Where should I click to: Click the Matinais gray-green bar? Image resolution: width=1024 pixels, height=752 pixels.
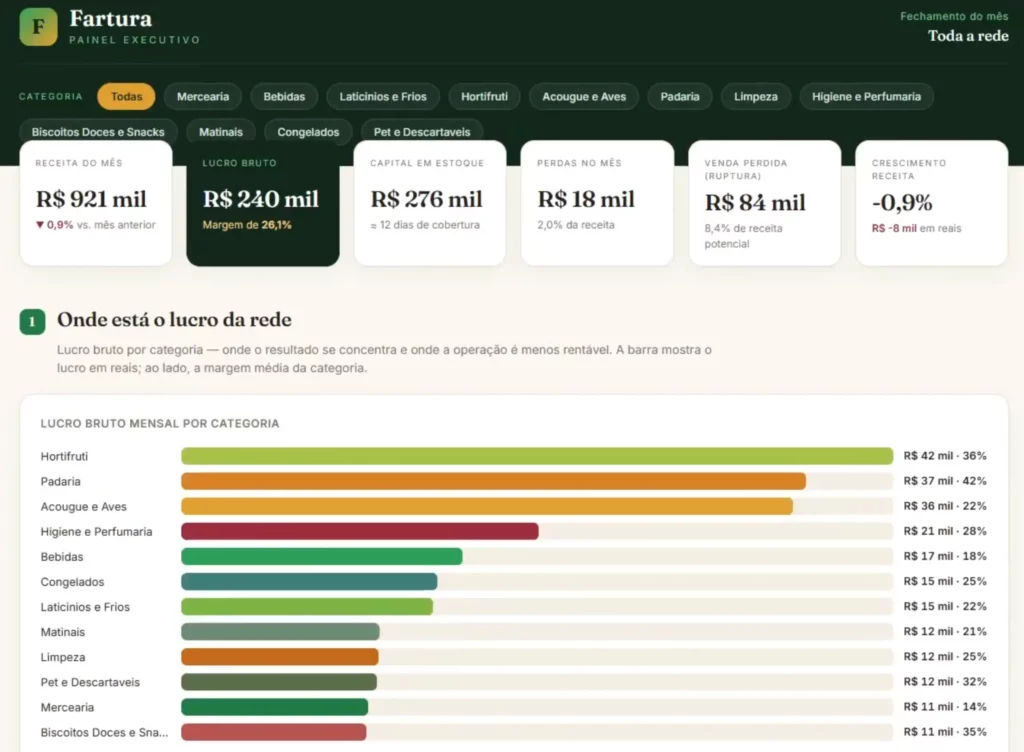[x=280, y=631]
